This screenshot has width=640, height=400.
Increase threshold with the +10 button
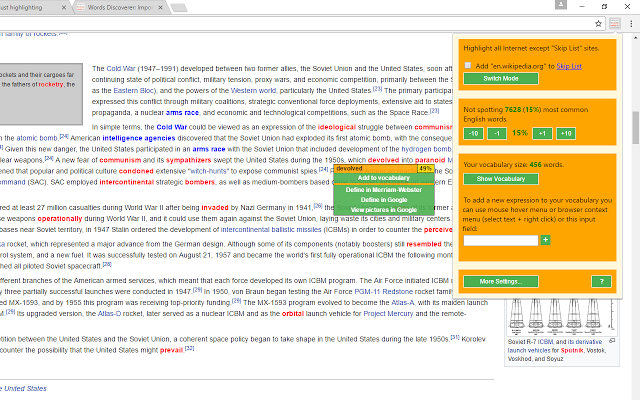pyautogui.click(x=566, y=133)
